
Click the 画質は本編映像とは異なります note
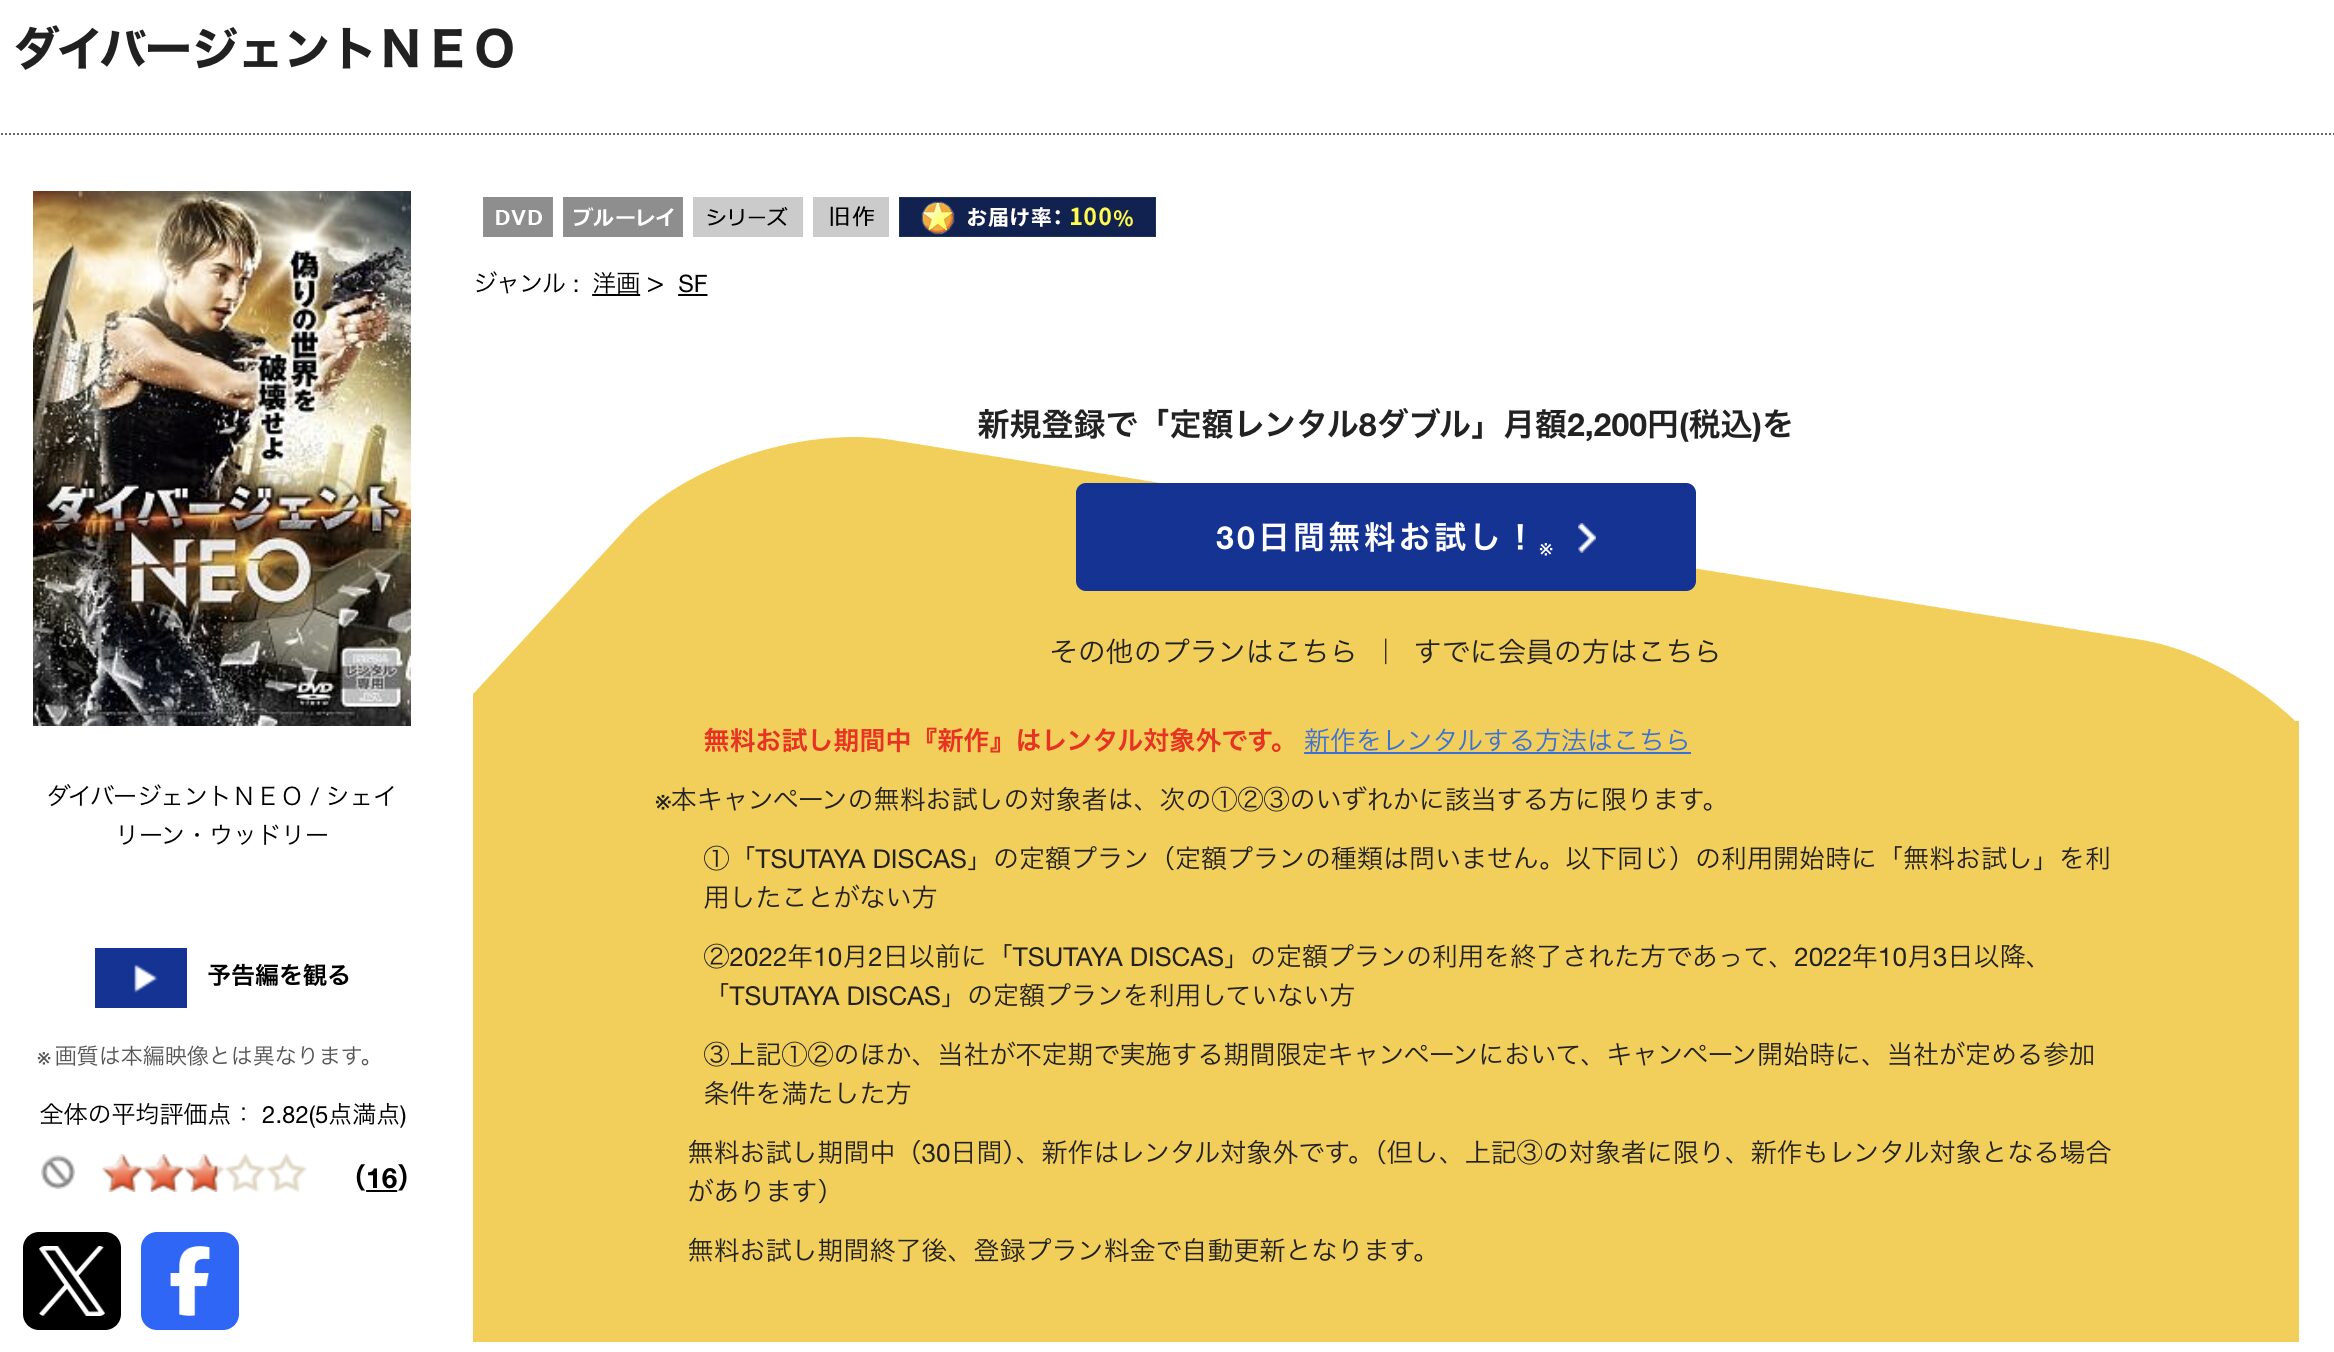click(206, 1055)
